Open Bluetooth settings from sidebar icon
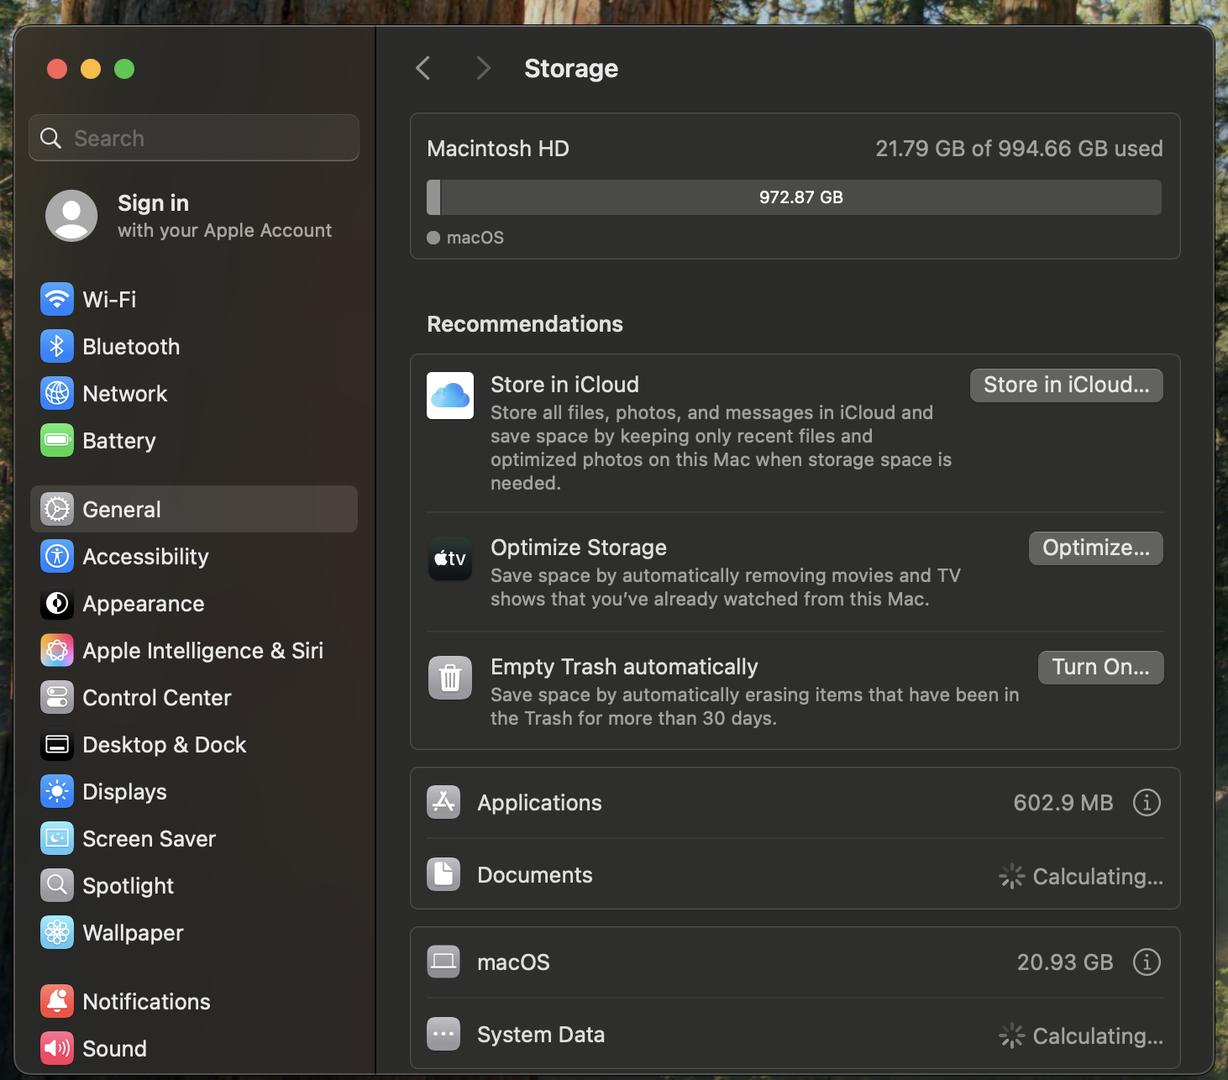This screenshot has width=1228, height=1080. (x=57, y=346)
